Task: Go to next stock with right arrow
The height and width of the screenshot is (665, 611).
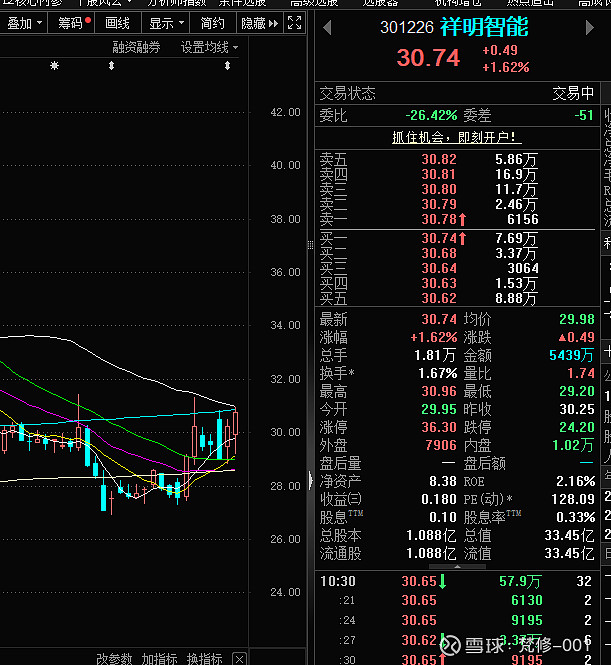Action: tap(590, 28)
